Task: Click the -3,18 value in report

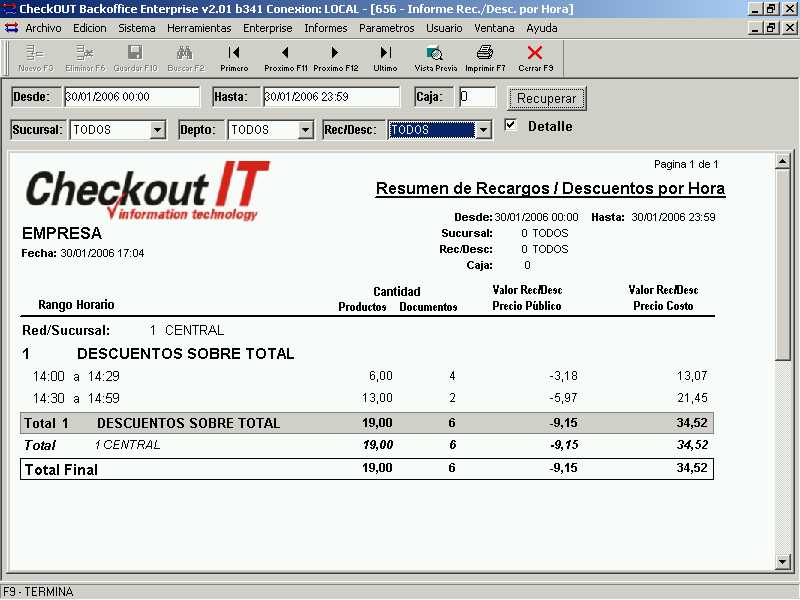Action: point(563,377)
